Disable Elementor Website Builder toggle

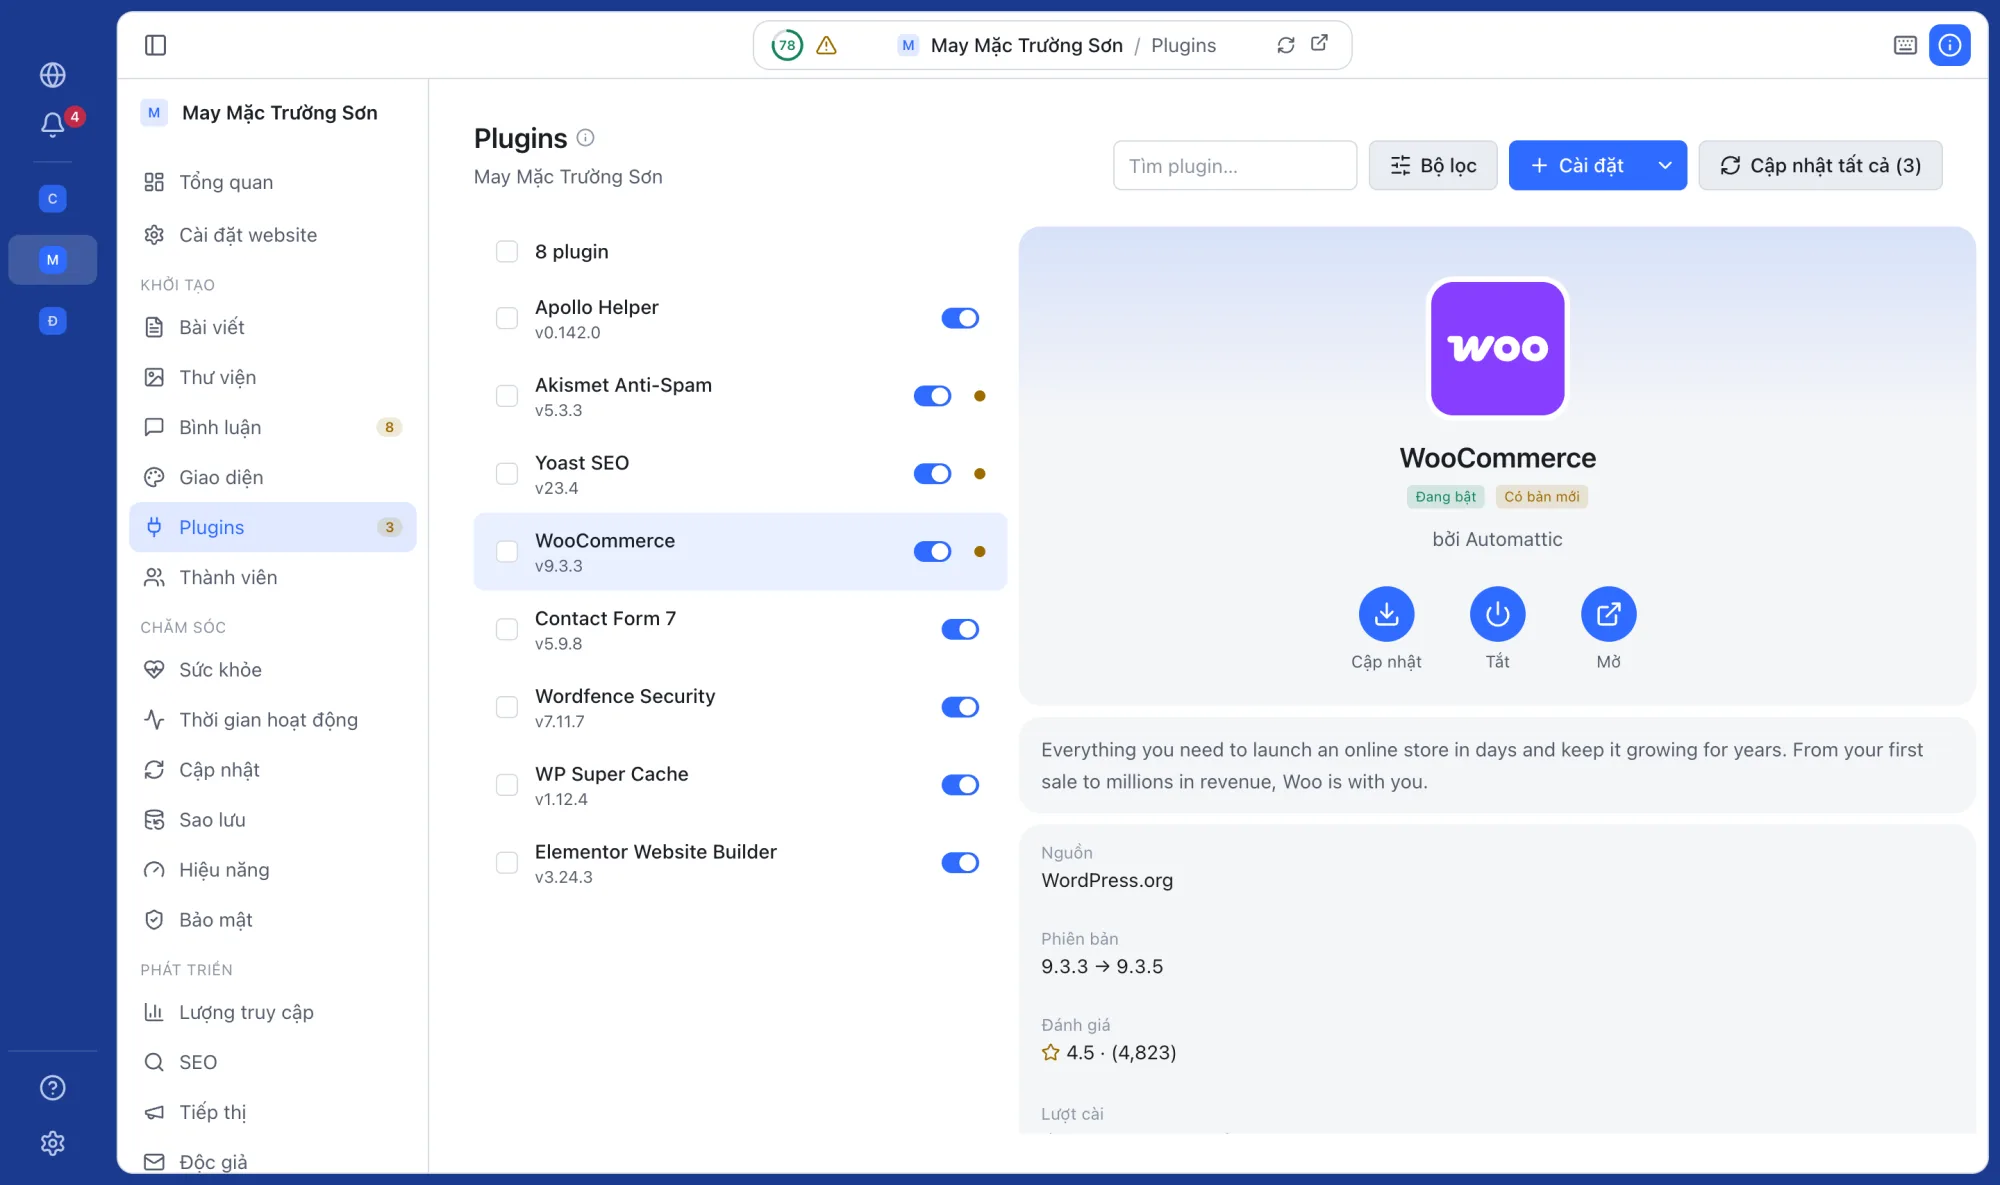[x=960, y=862]
